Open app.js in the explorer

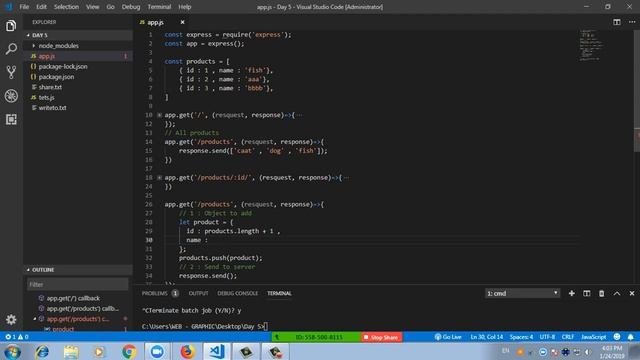(78, 56)
